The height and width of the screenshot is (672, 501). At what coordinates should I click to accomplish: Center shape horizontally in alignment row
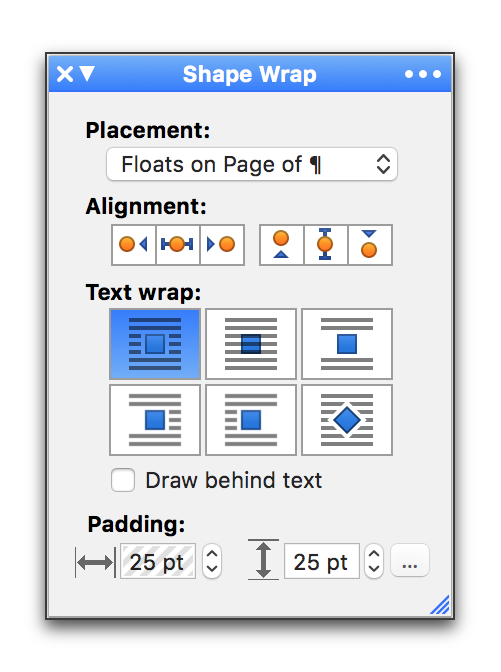click(x=178, y=245)
